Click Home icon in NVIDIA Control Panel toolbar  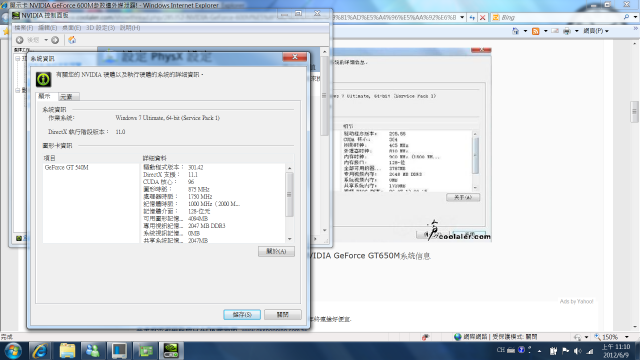pyautogui.click(x=72, y=40)
